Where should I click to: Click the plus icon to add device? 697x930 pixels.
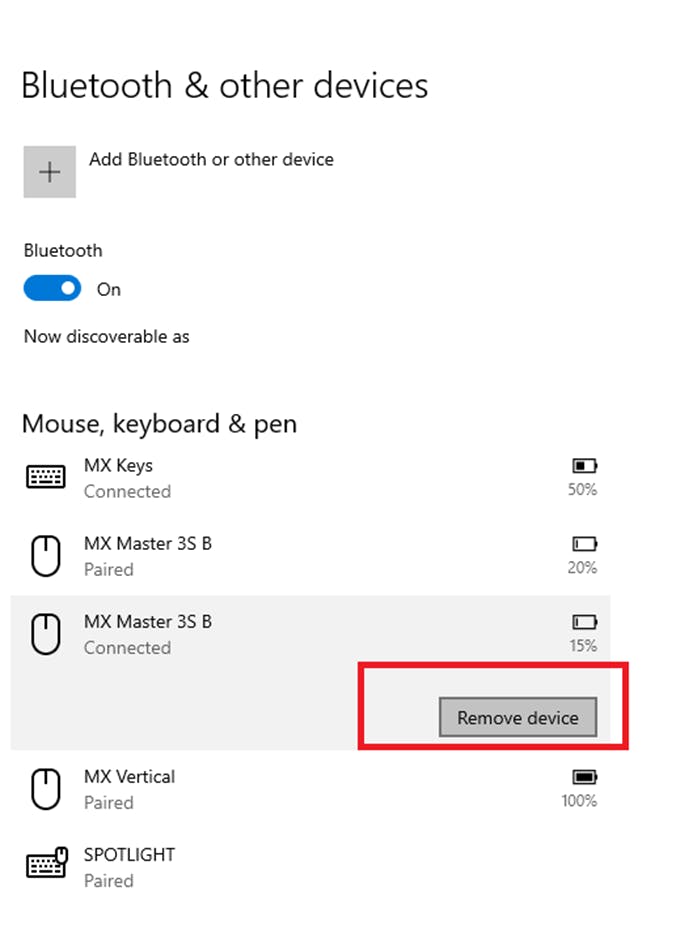[50, 172]
